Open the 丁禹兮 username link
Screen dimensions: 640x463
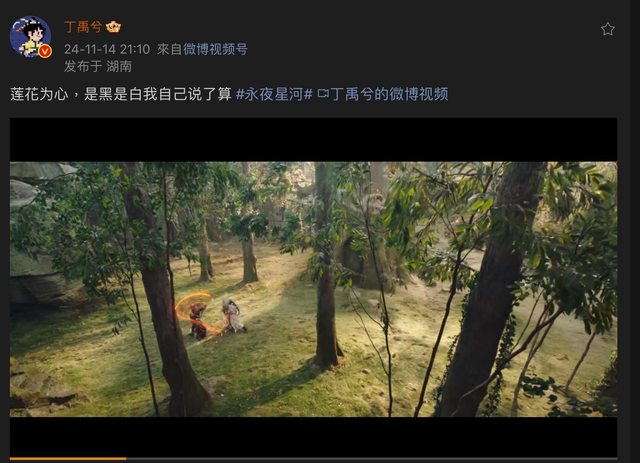tap(83, 27)
